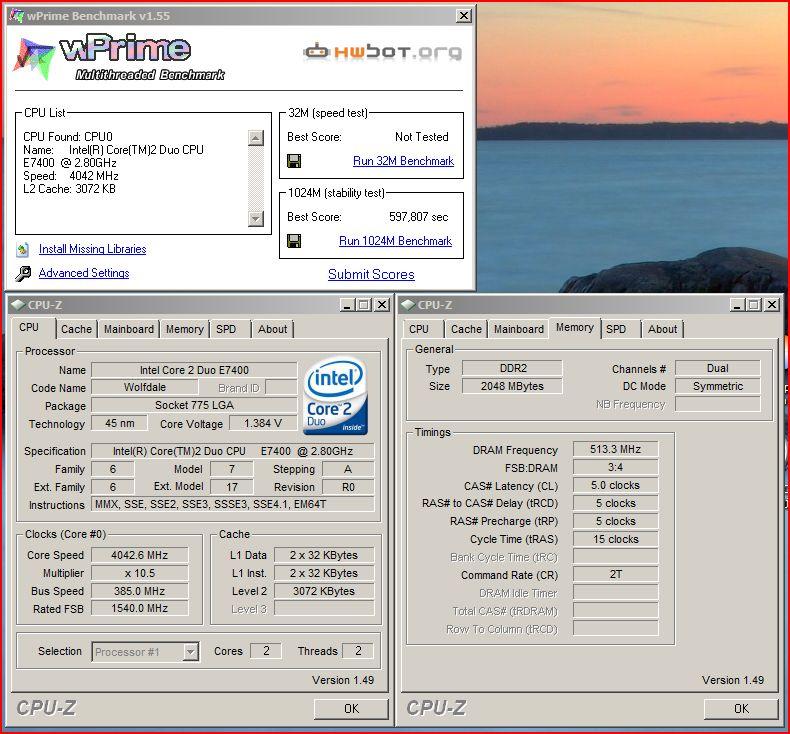The width and height of the screenshot is (790, 734).
Task: Click the Level 2 cache value 3072 KBytes
Action: [324, 591]
